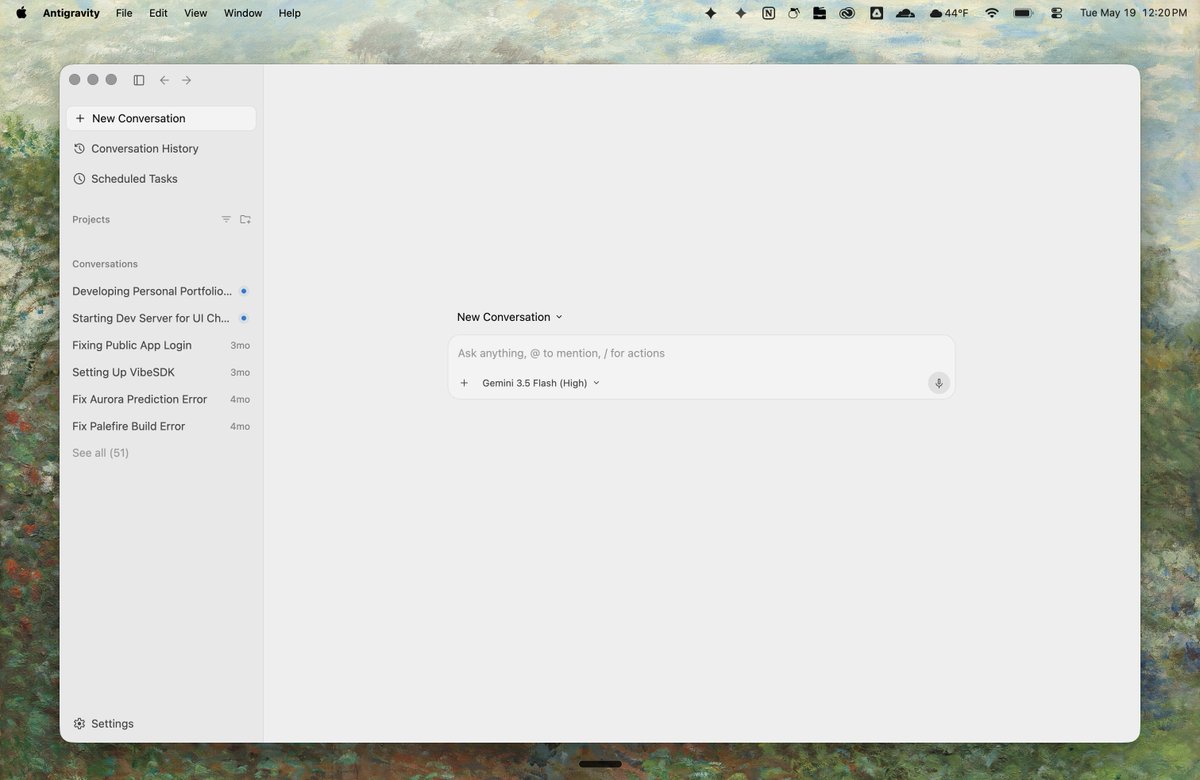
Task: Click in the Ask anything prompt field
Action: coord(700,353)
